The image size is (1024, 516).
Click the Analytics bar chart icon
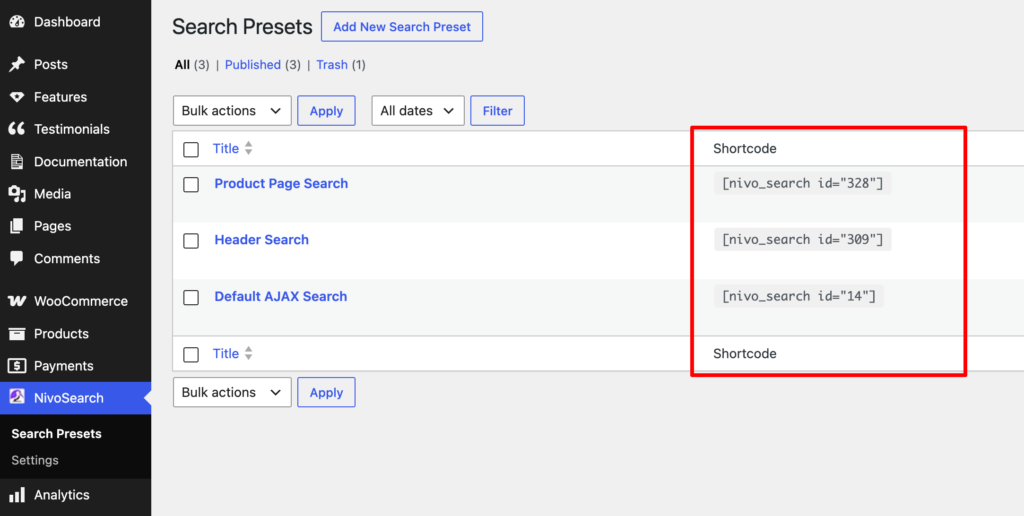coord(17,494)
